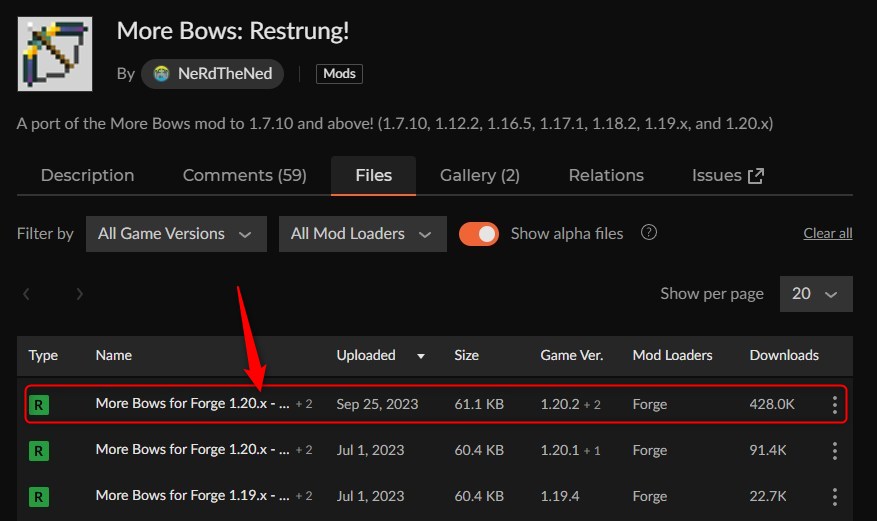Click the sort arrow beside Uploaded
The width and height of the screenshot is (877, 521).
(421, 356)
